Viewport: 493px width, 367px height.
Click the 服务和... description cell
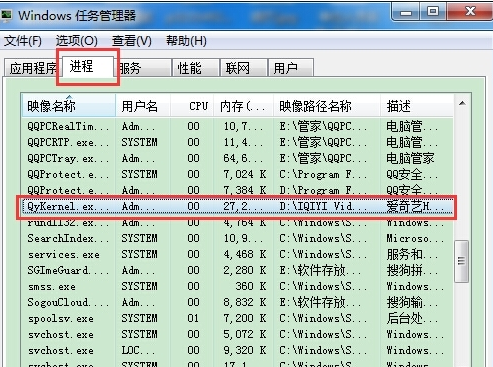click(x=412, y=254)
